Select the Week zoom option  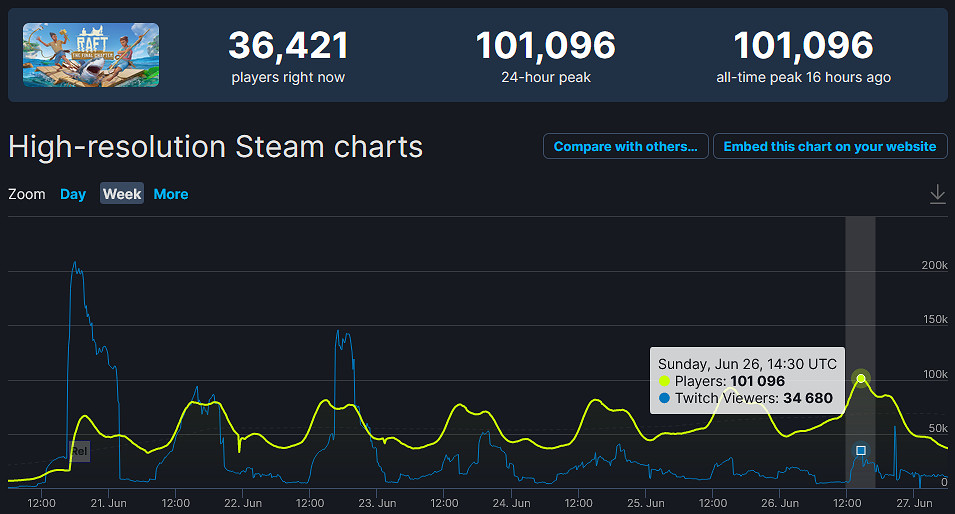[x=122, y=194]
